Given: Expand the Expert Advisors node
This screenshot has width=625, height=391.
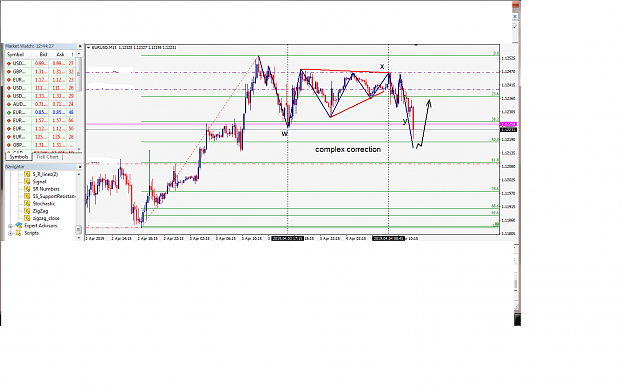Looking at the screenshot, I should (10, 226).
